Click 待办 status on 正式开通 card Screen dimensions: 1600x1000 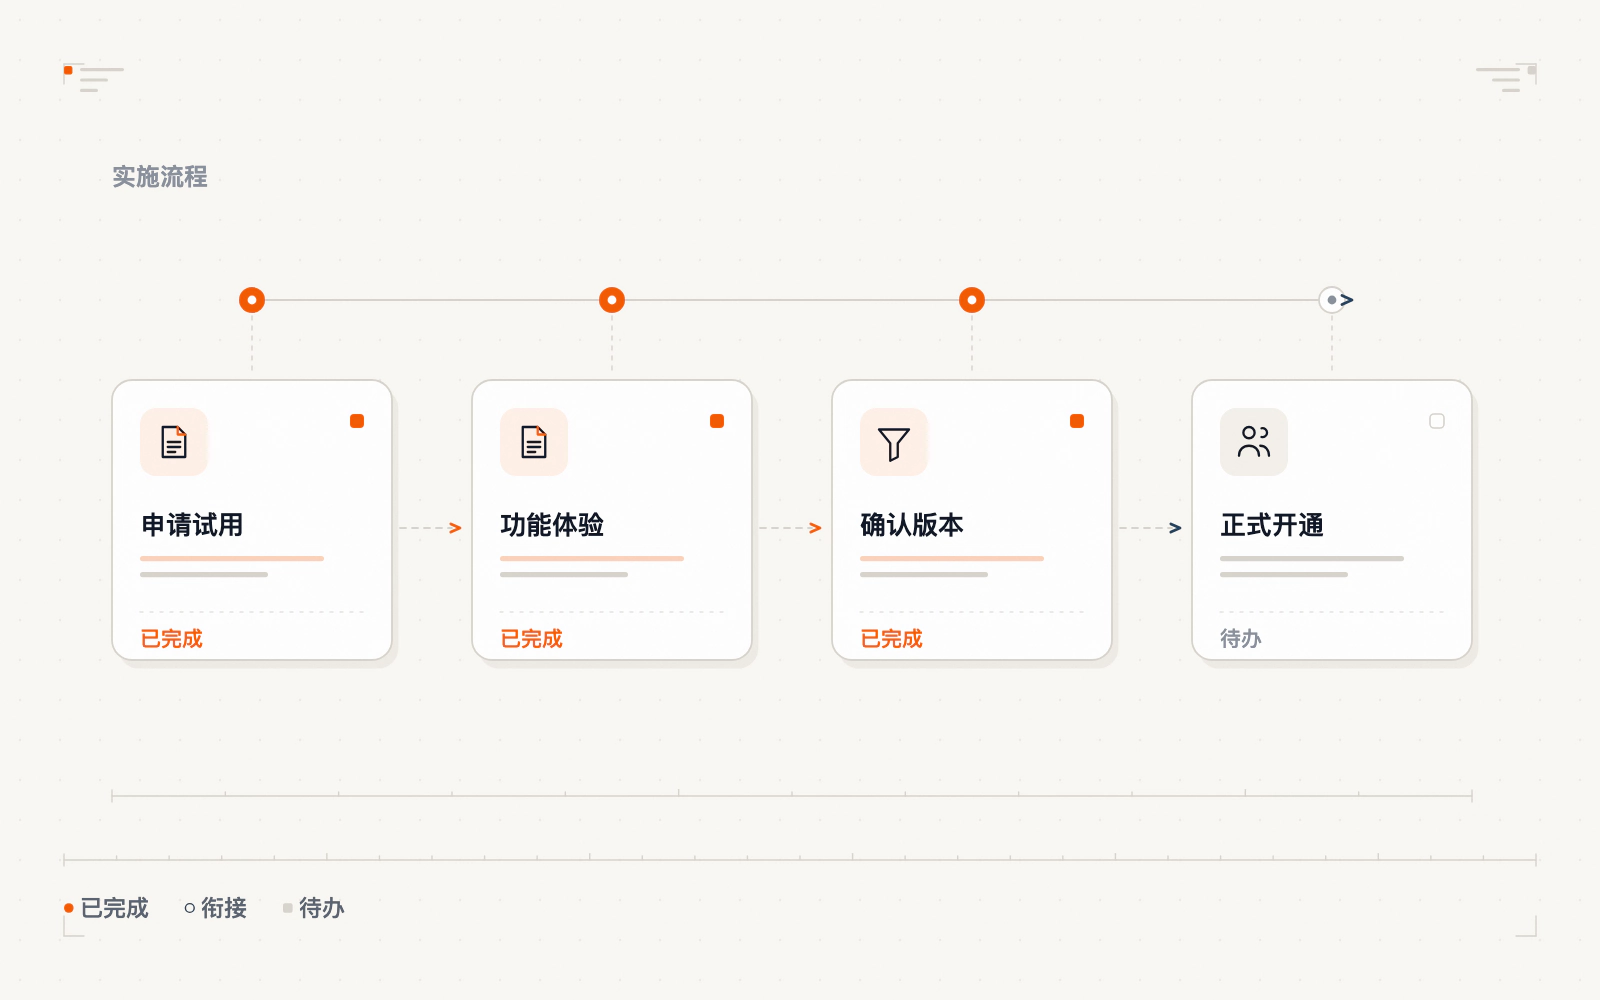(x=1241, y=639)
